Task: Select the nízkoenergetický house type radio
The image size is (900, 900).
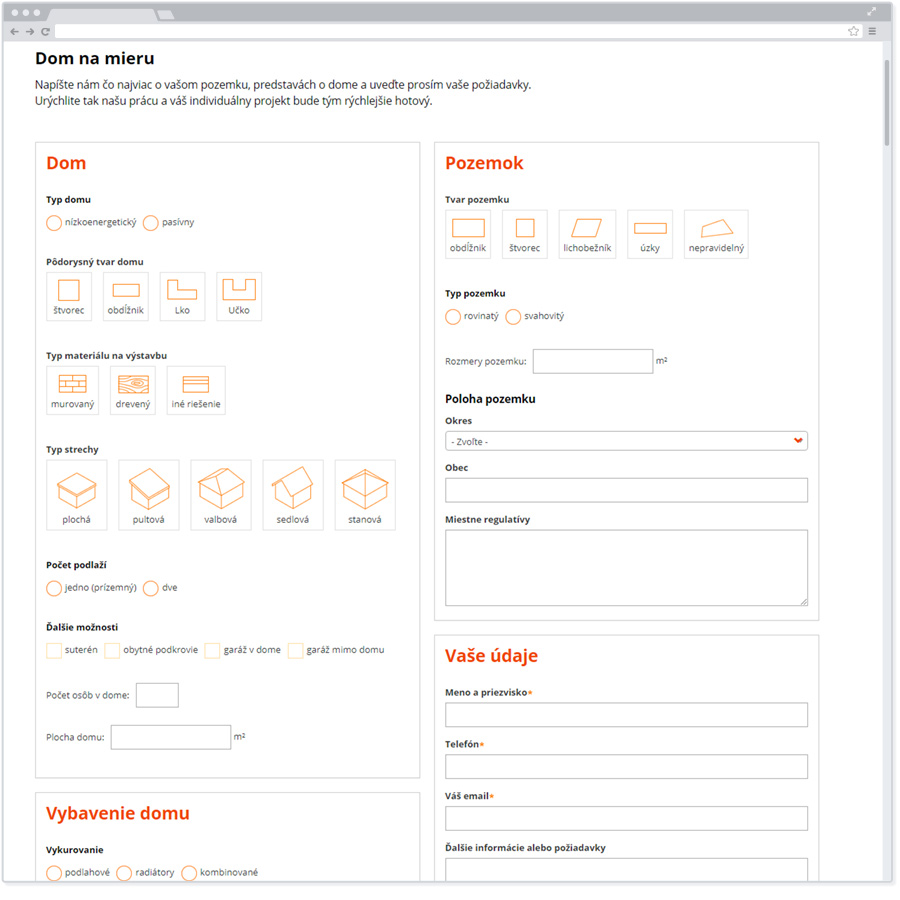Action: coord(54,223)
